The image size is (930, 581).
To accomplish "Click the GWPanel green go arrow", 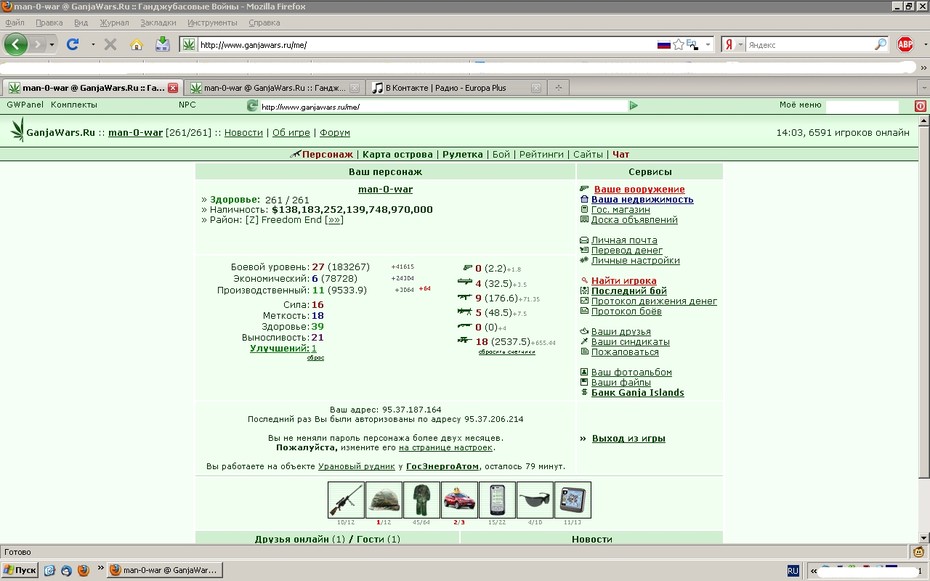I will 633,106.
